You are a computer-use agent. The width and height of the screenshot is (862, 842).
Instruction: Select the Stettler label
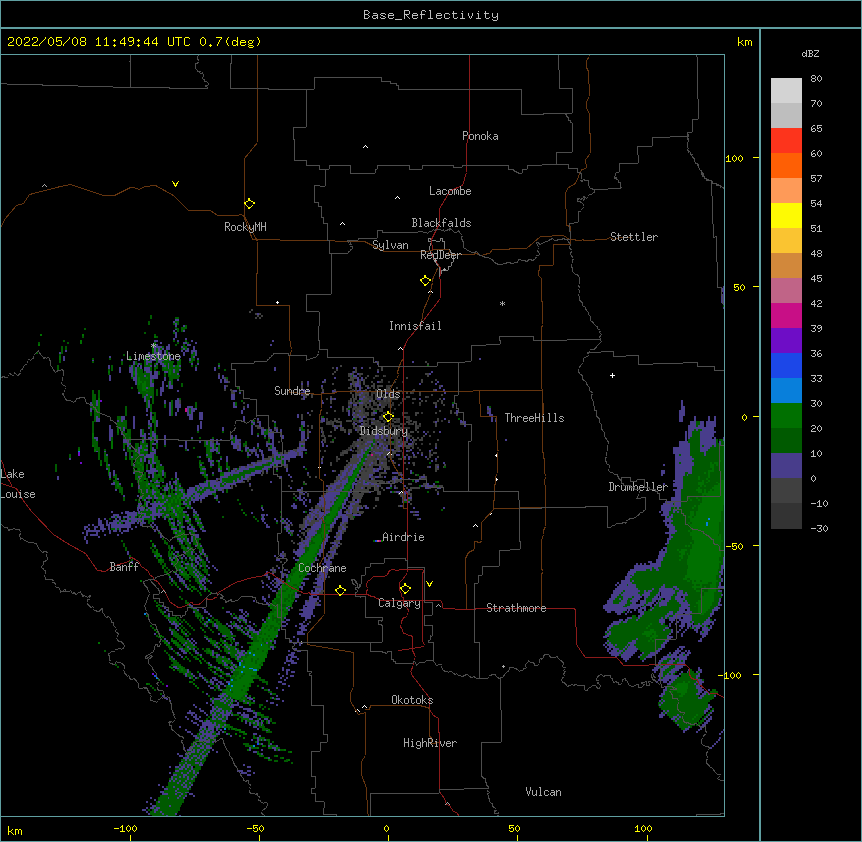coord(634,237)
